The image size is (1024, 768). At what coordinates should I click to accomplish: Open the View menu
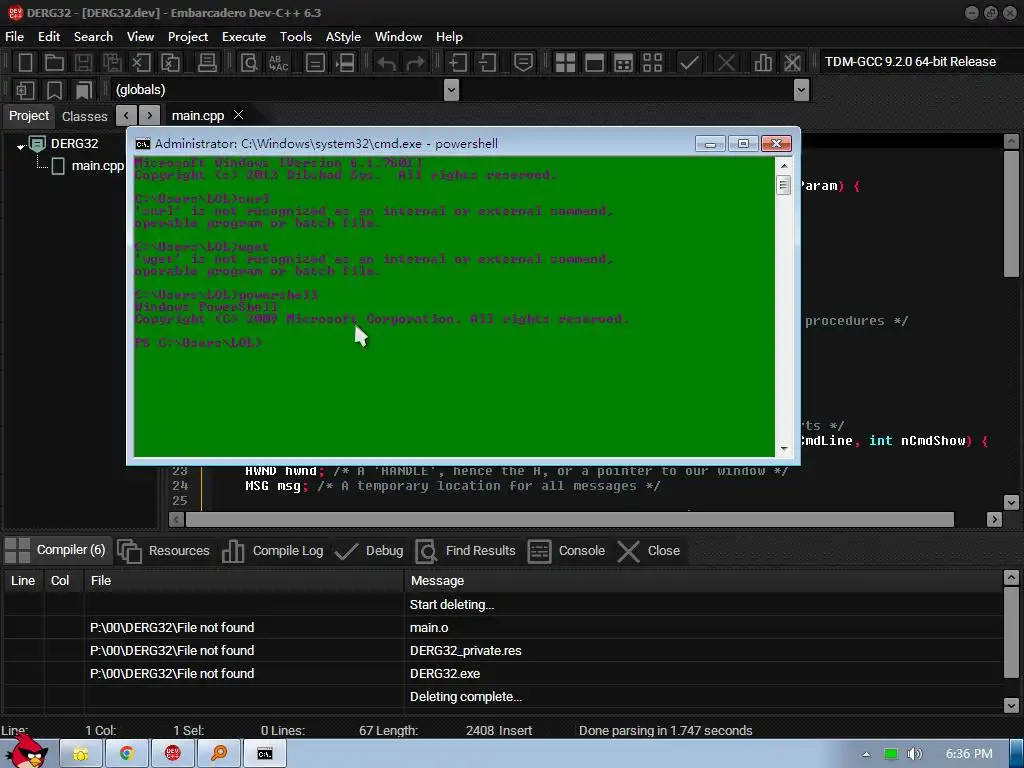coord(140,37)
